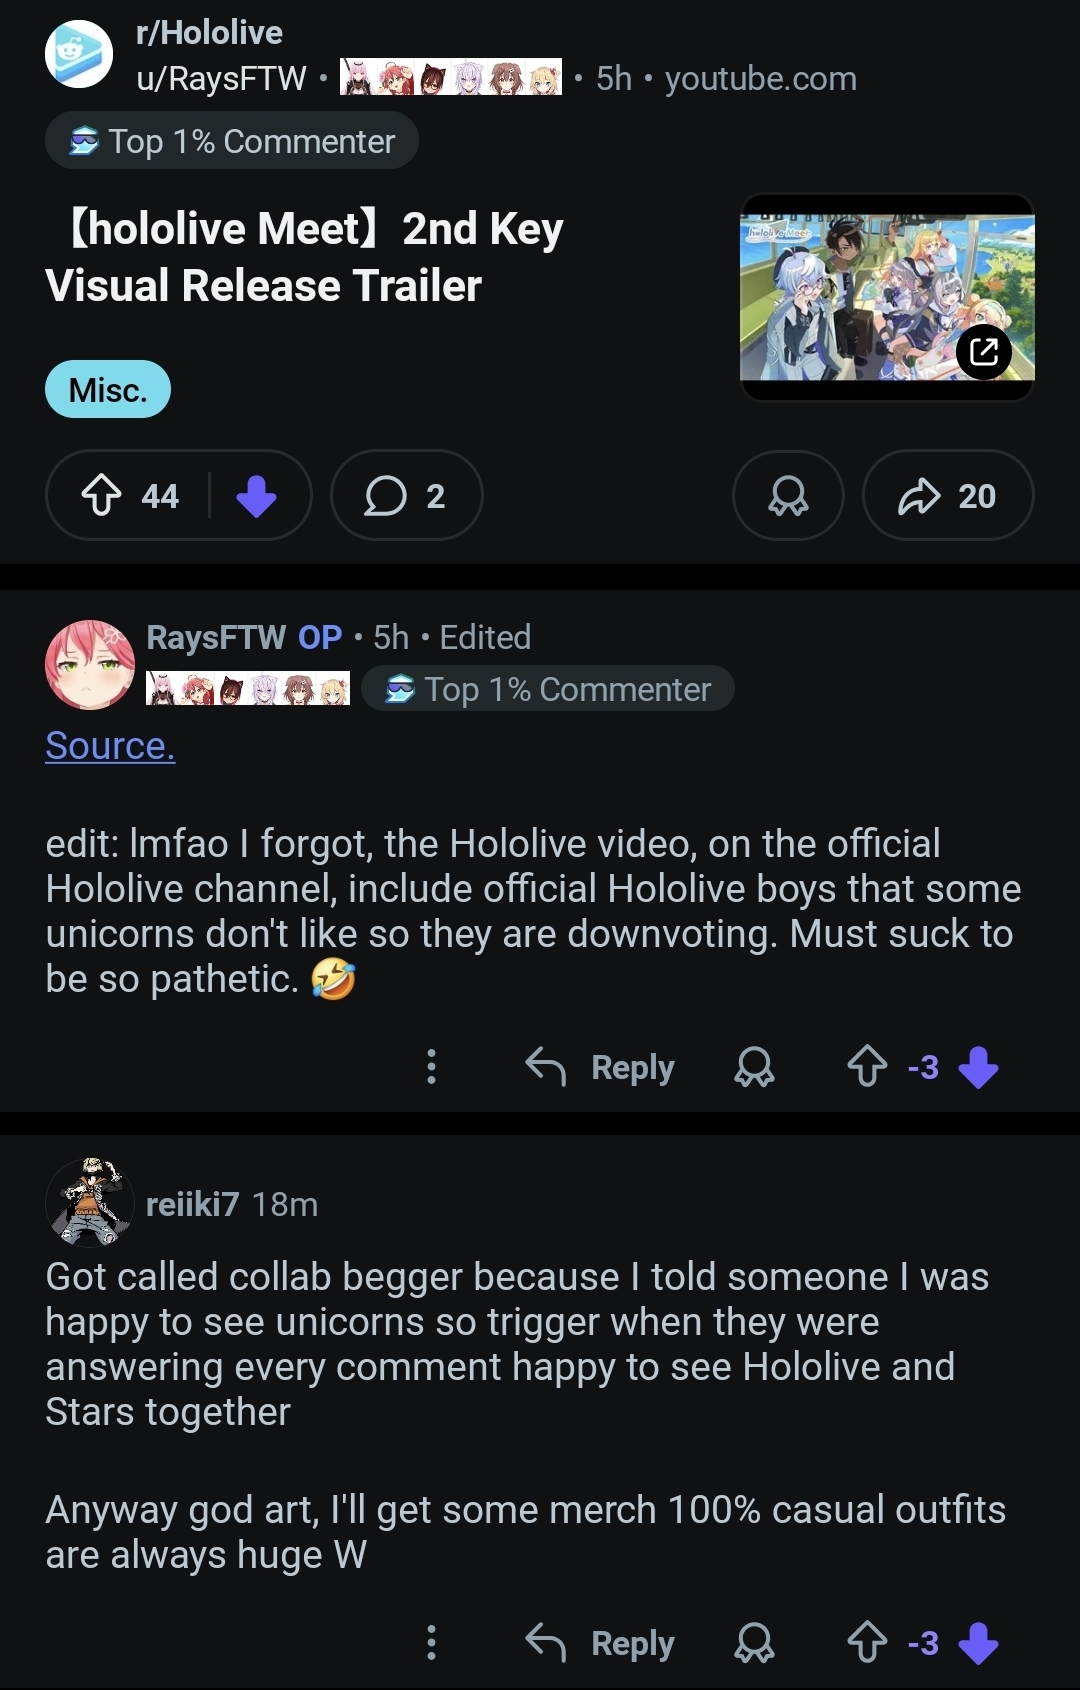The image size is (1080, 1690).
Task: Open the YouTube trailer thumbnail
Action: point(887,297)
